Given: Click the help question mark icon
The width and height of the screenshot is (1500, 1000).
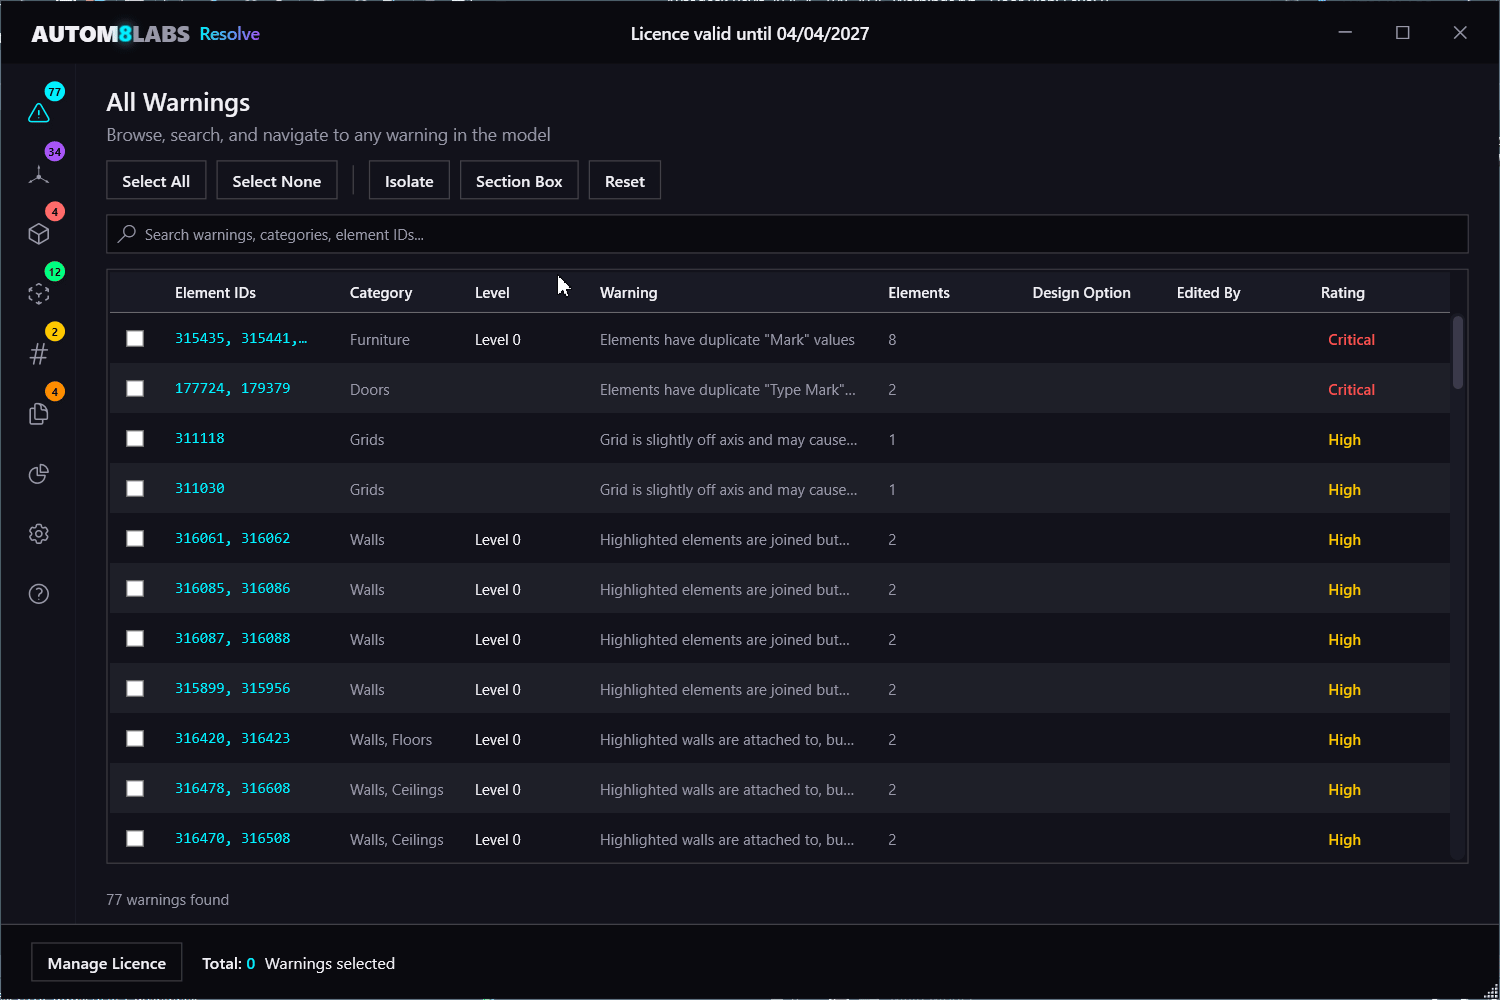Looking at the screenshot, I should (38, 593).
